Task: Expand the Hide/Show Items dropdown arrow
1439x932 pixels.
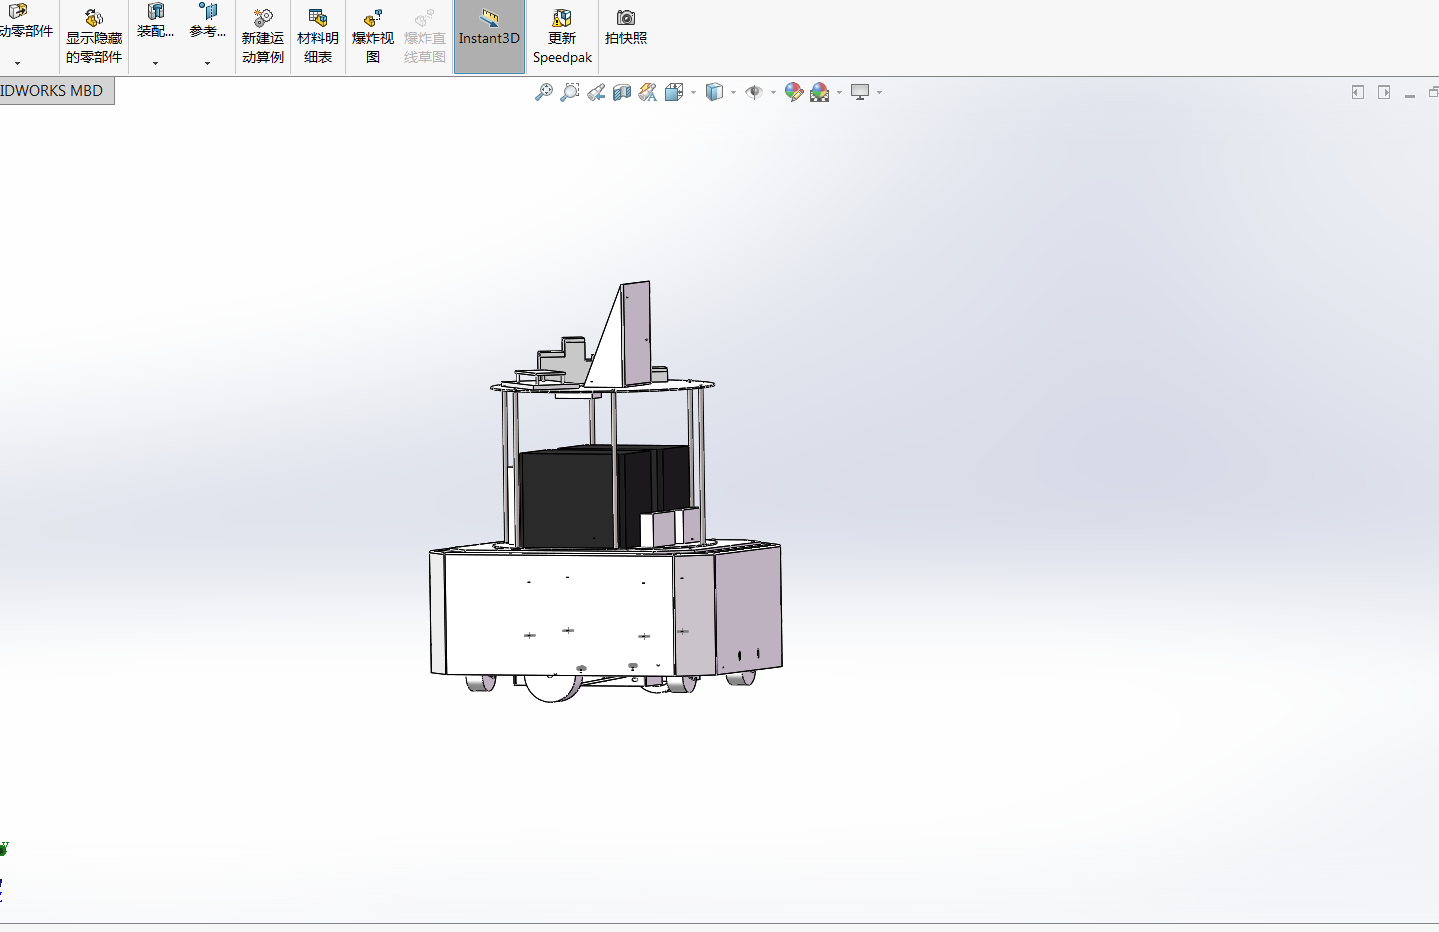Action: [x=773, y=93]
